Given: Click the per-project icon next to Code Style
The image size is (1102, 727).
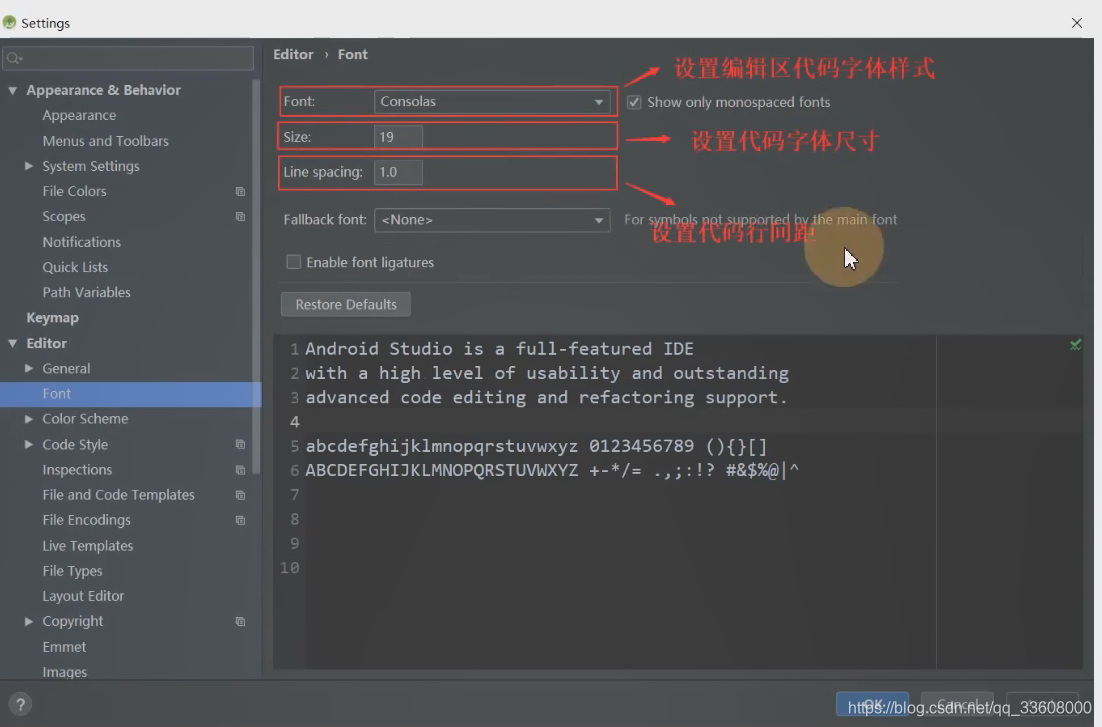Looking at the screenshot, I should click(x=240, y=444).
